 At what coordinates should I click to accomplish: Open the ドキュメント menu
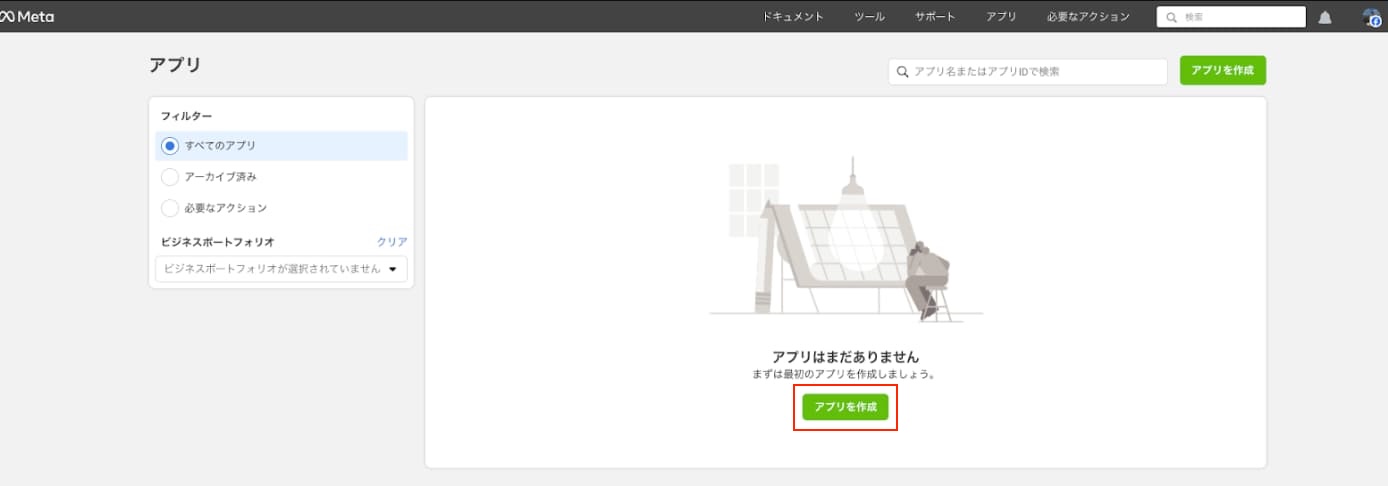[793, 17]
